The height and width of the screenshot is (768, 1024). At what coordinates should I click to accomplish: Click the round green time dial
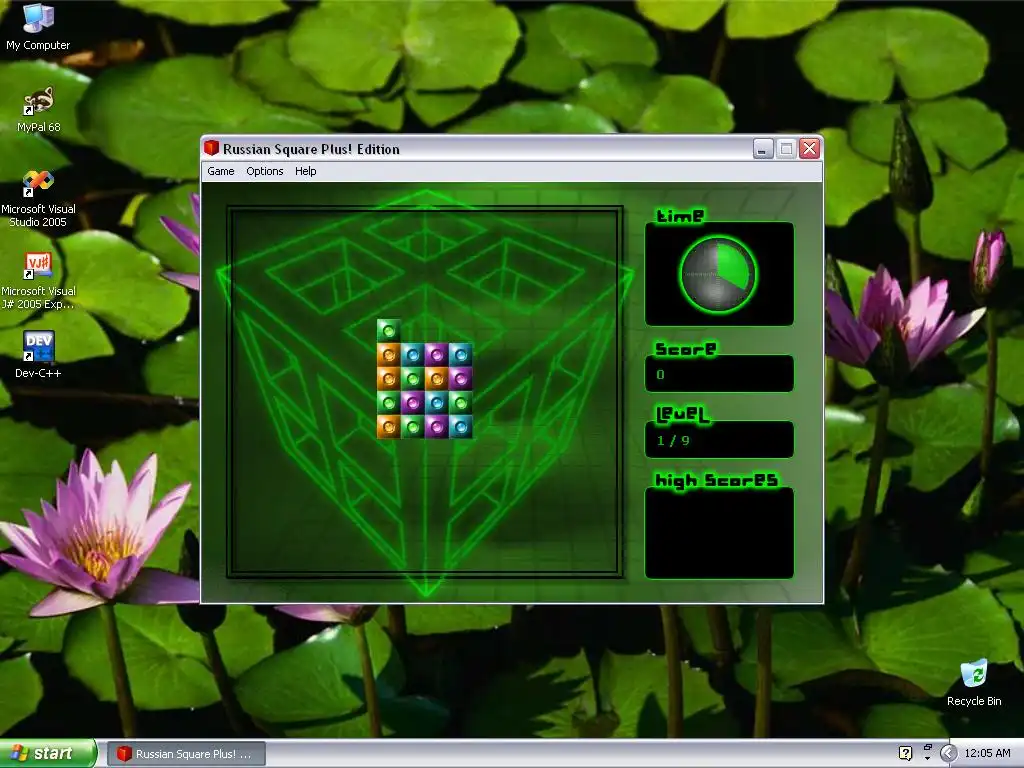tap(718, 274)
